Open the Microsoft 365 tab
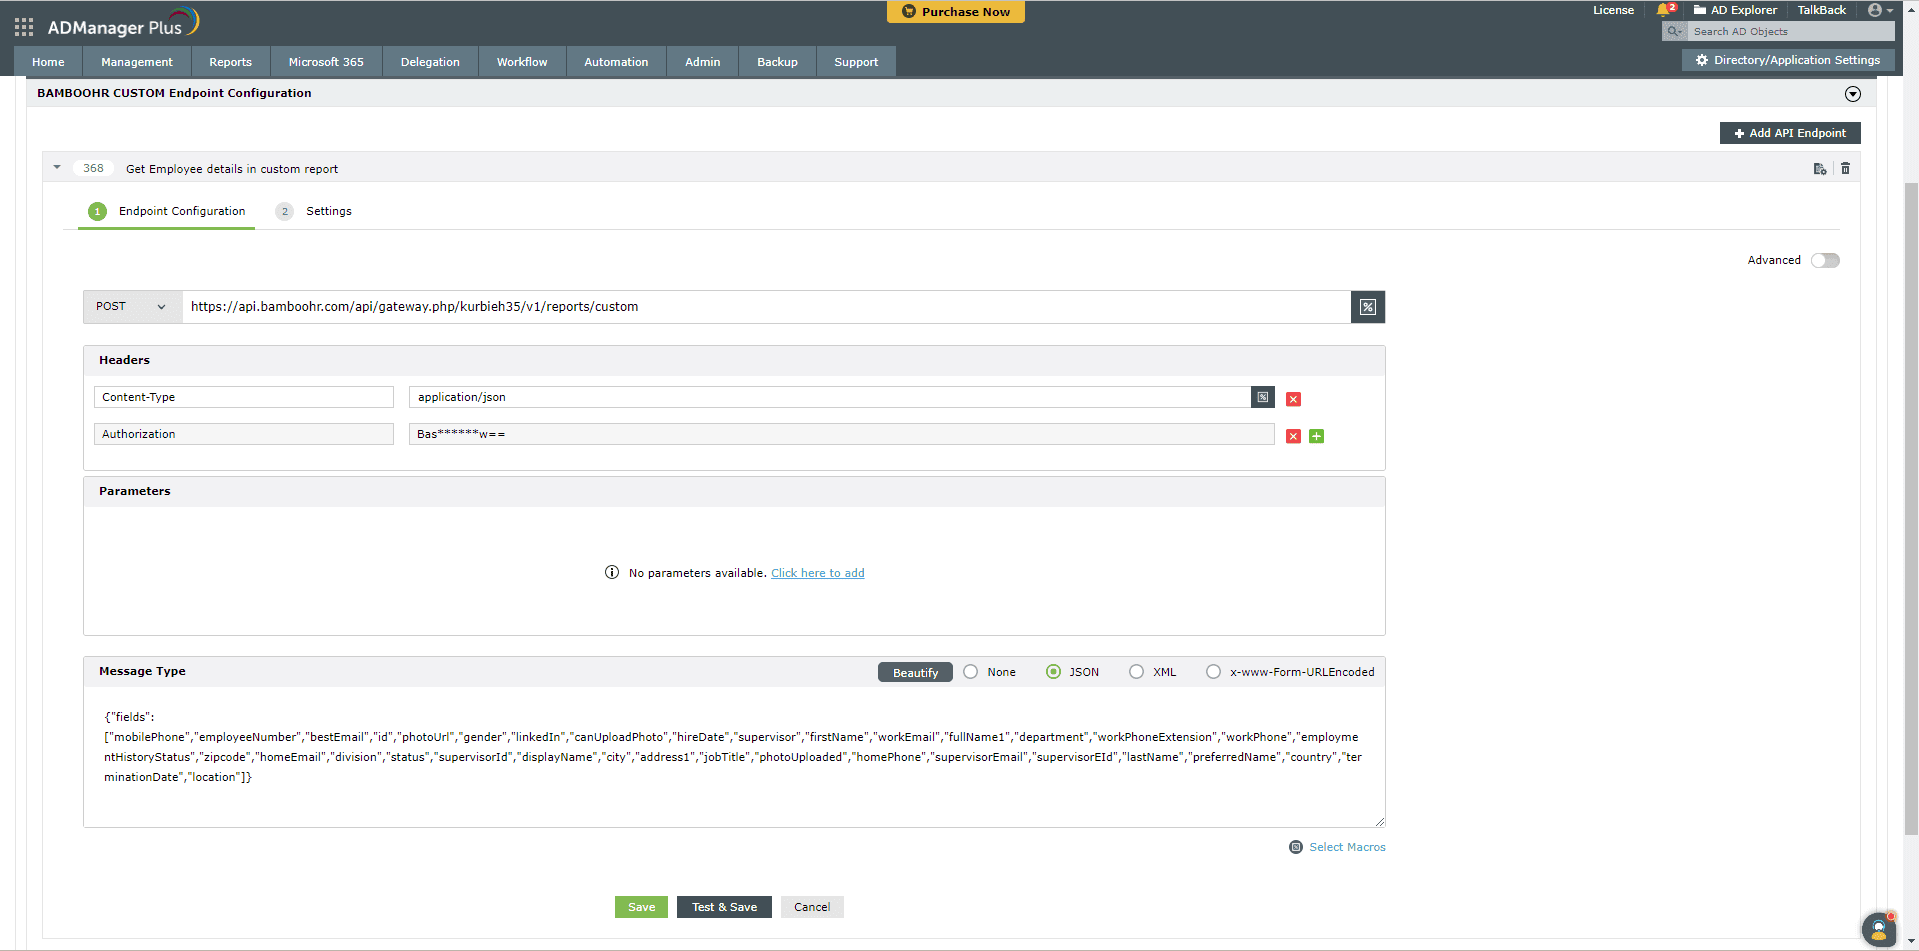The width and height of the screenshot is (1919, 951). [x=326, y=62]
